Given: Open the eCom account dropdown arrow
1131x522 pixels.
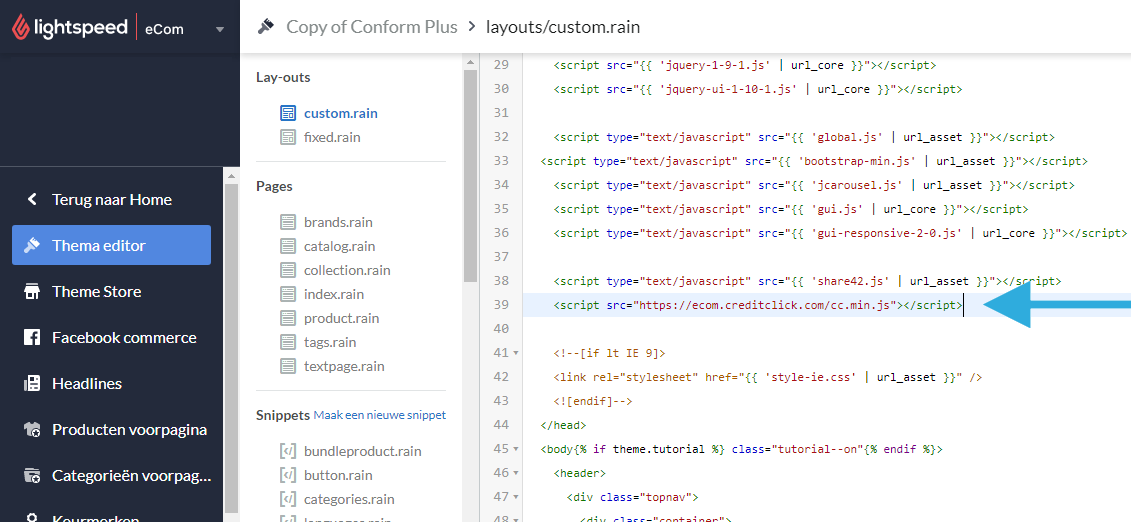Looking at the screenshot, I should point(220,29).
